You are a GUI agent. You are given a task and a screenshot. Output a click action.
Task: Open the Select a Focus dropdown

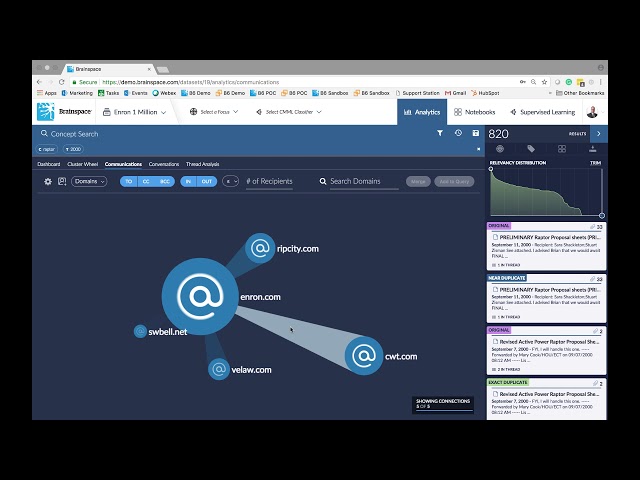click(214, 112)
